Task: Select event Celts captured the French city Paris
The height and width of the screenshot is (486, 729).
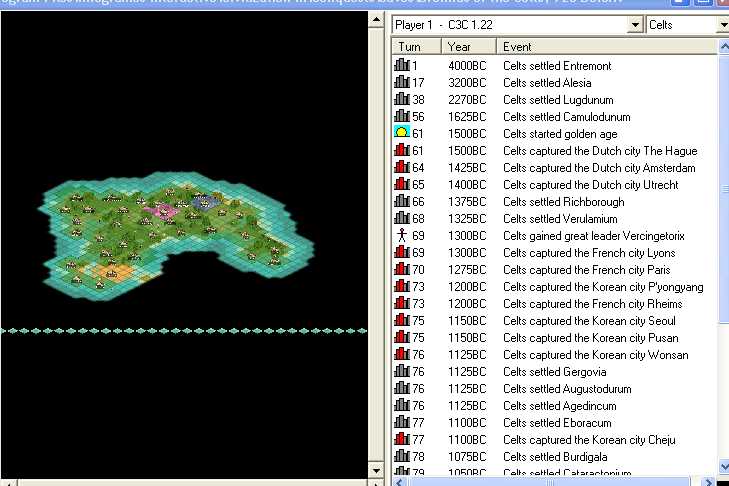Action: click(587, 270)
